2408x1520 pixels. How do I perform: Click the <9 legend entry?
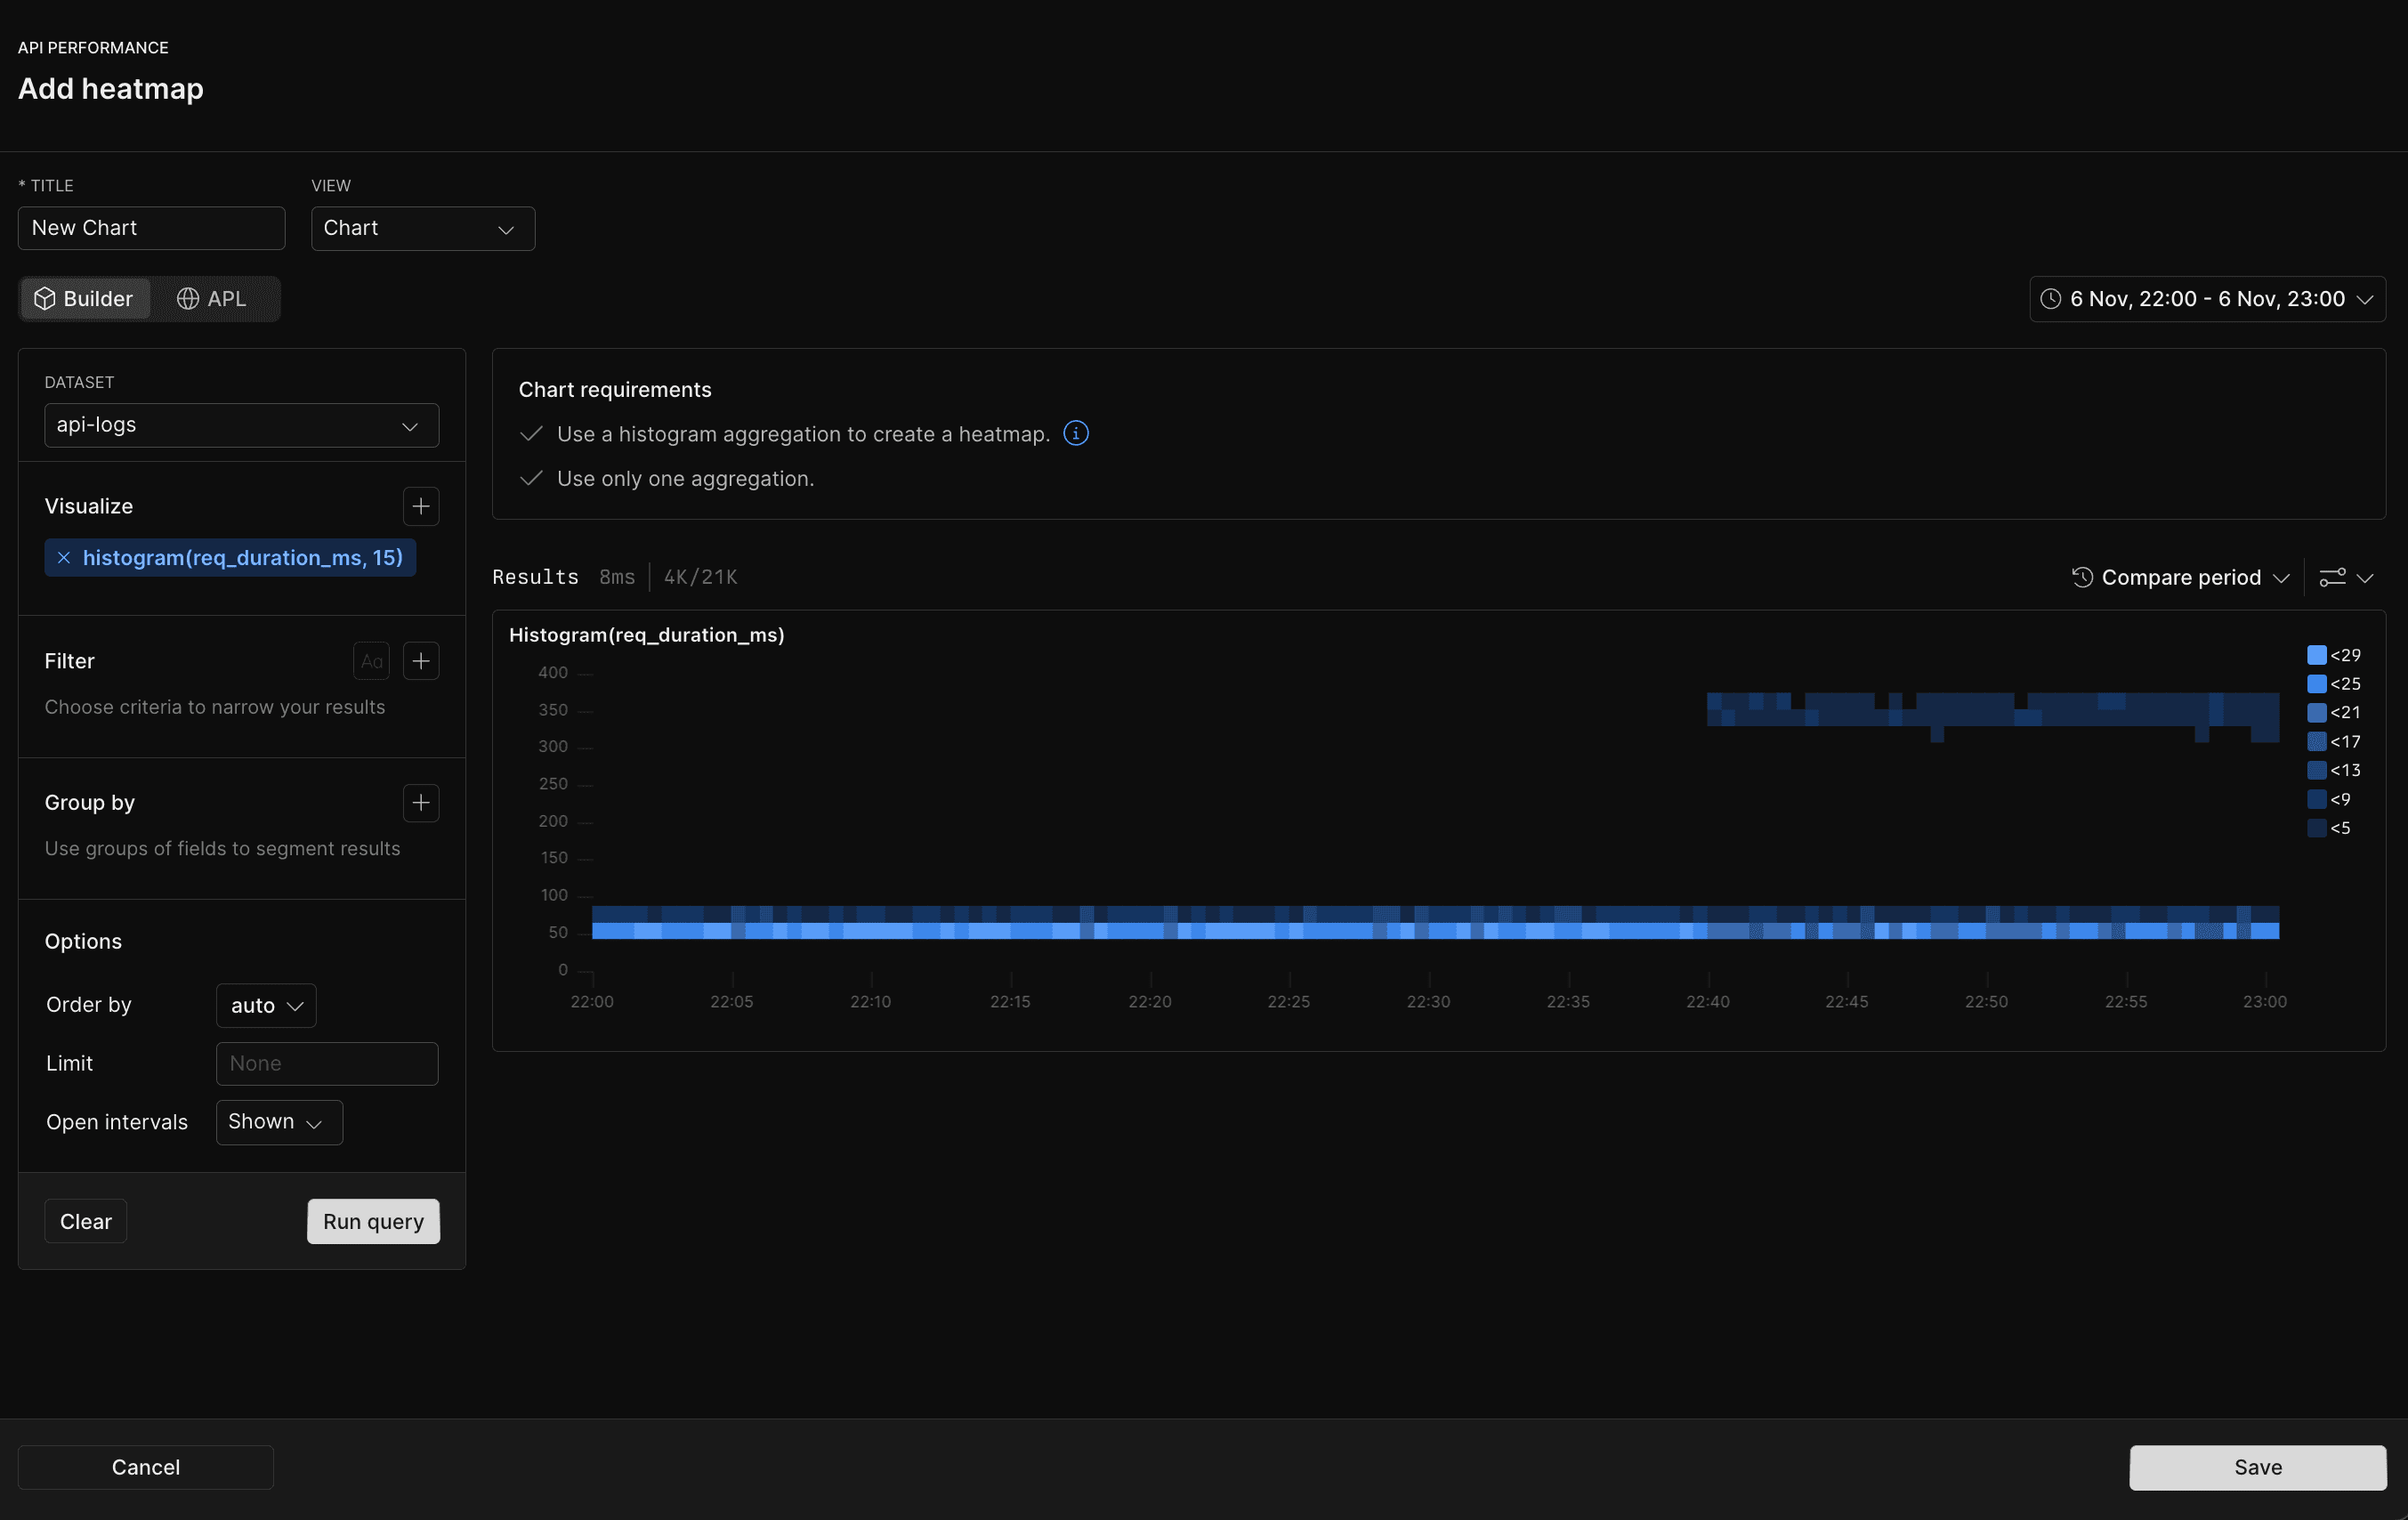click(x=2329, y=799)
